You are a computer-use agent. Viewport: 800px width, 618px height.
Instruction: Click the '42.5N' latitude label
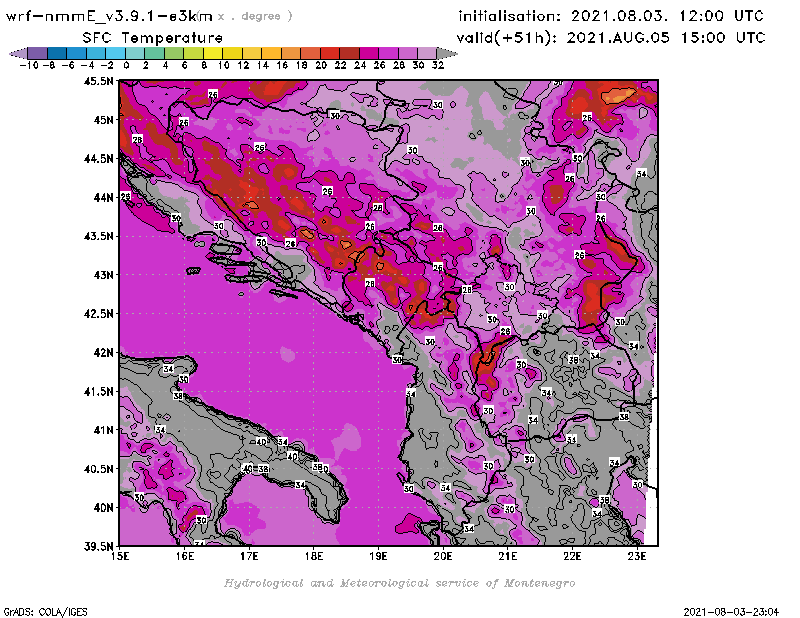click(x=99, y=314)
